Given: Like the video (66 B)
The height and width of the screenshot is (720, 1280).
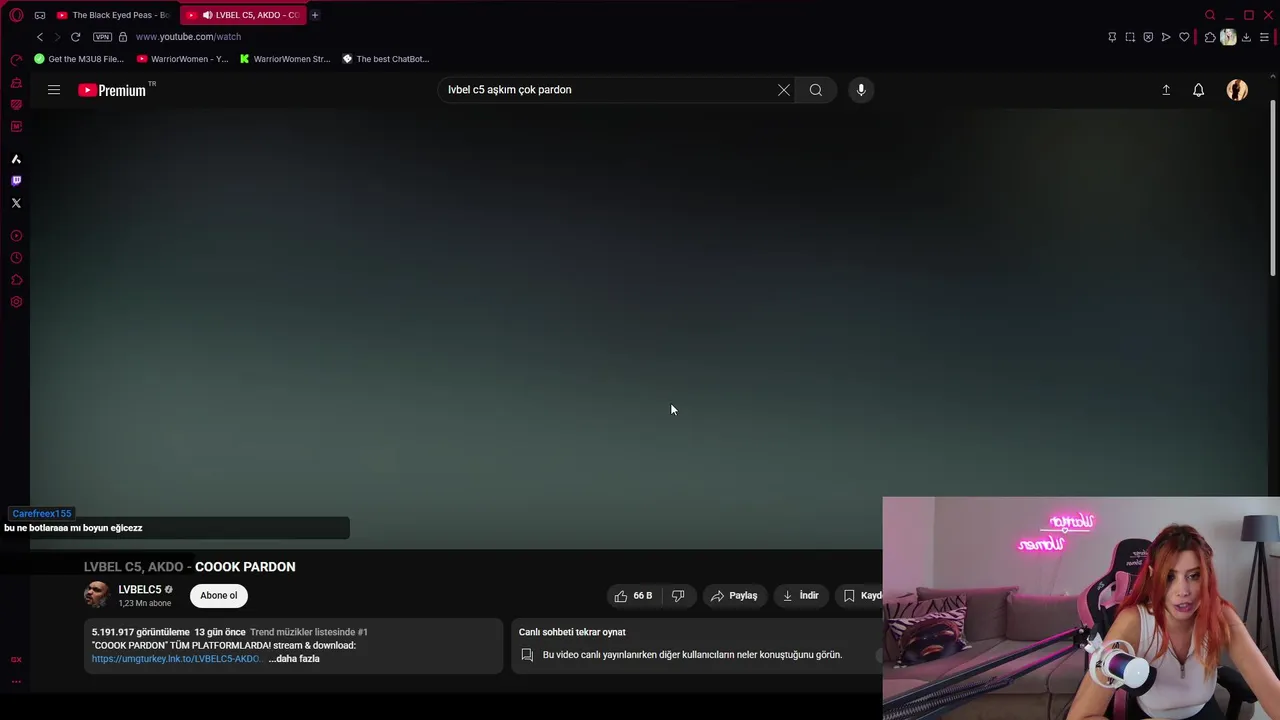Looking at the screenshot, I should (634, 595).
